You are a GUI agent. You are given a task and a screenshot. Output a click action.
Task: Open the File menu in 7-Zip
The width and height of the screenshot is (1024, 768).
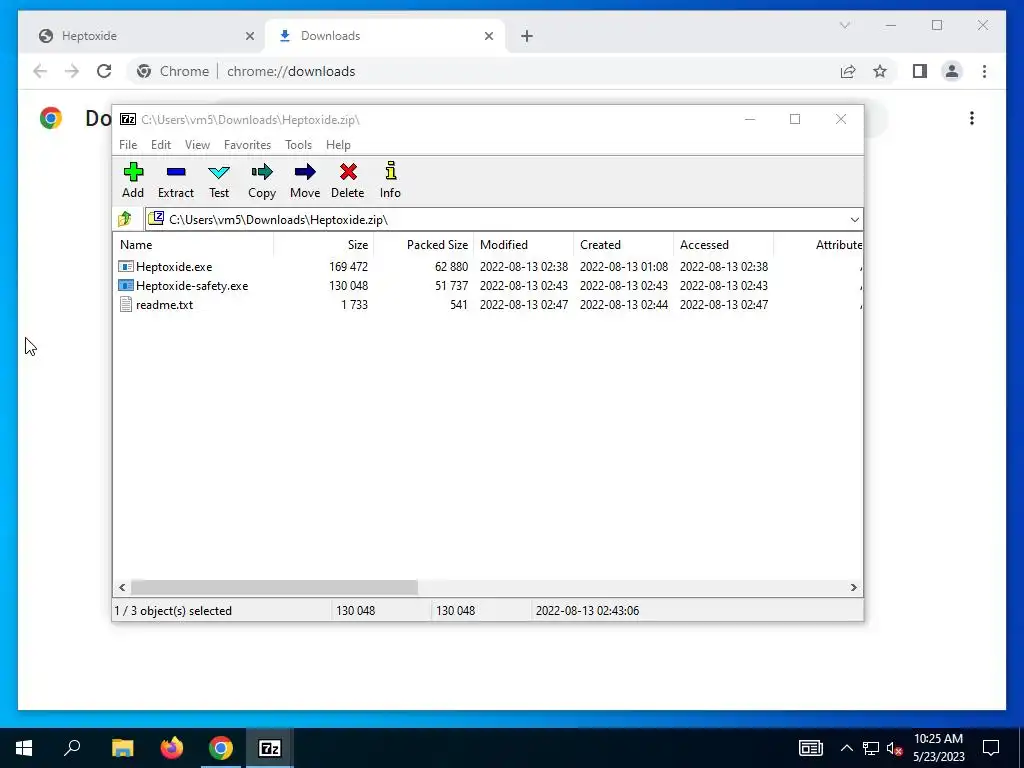128,144
